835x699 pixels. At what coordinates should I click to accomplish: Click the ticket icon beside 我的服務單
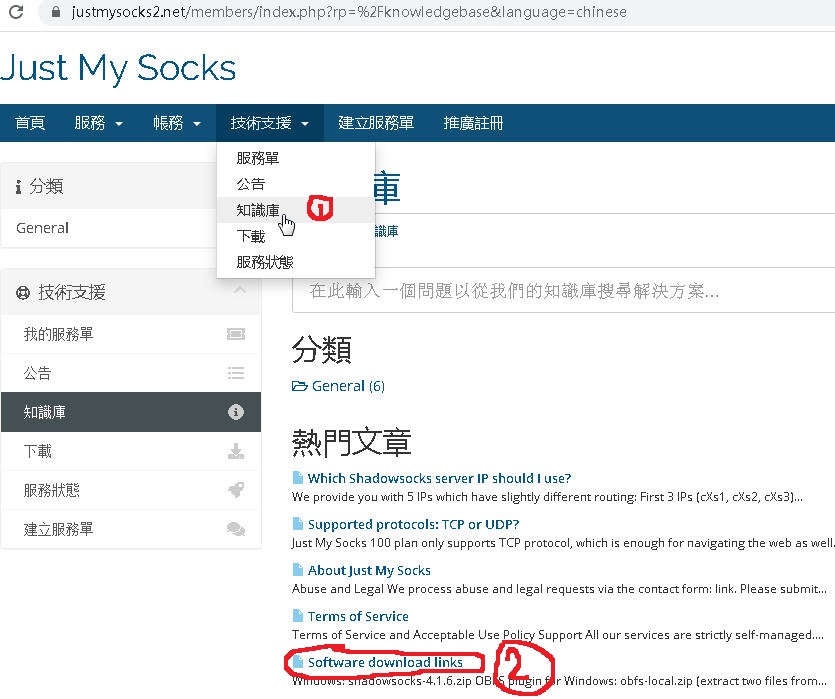[236, 334]
